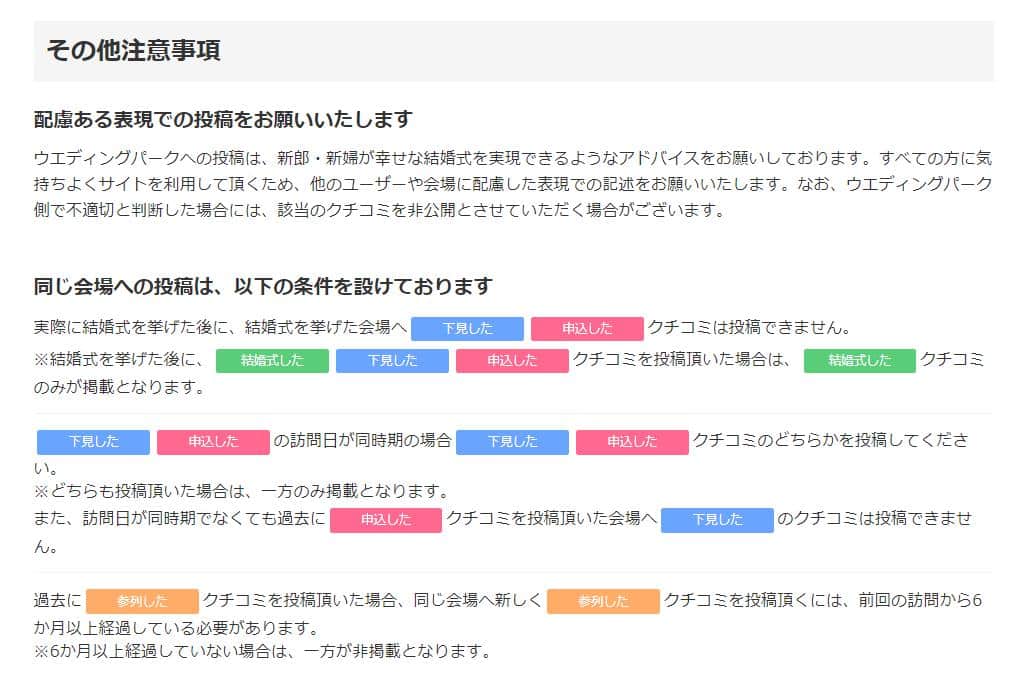The height and width of the screenshot is (681, 1010).
Task: Click pink 申込した badge before クチコミを投稿頂いた場合は
Action: pos(512,361)
